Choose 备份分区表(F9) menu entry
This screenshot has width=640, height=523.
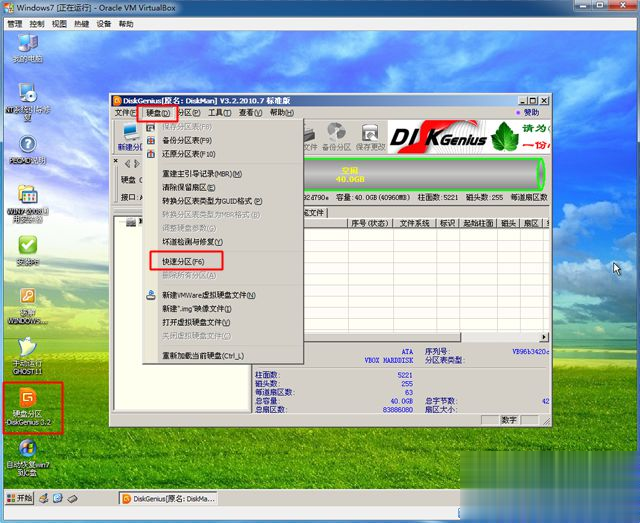tap(187, 140)
